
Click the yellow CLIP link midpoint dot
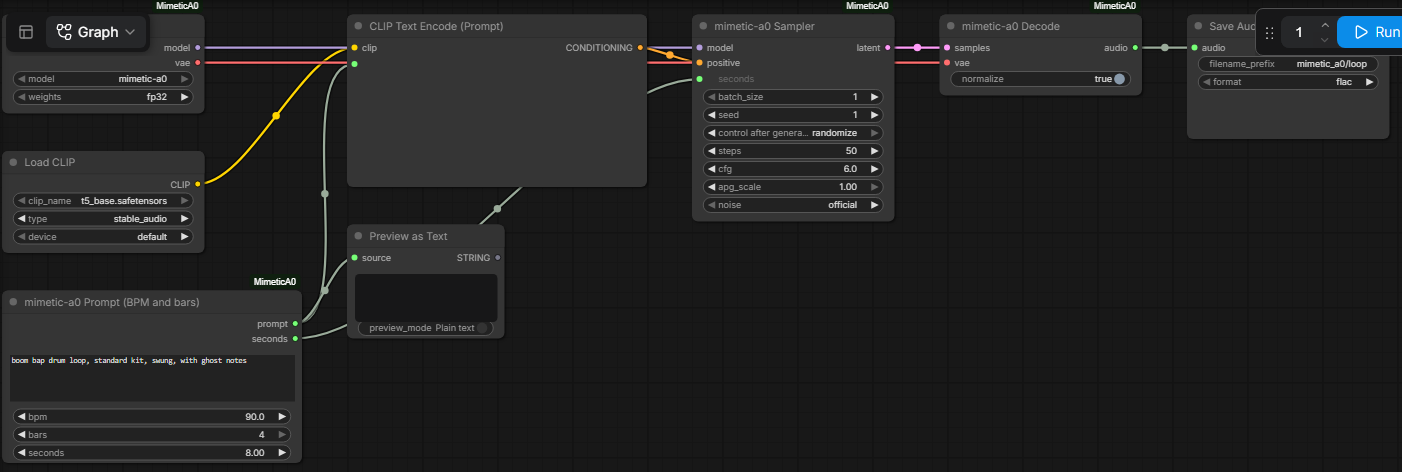tap(276, 116)
